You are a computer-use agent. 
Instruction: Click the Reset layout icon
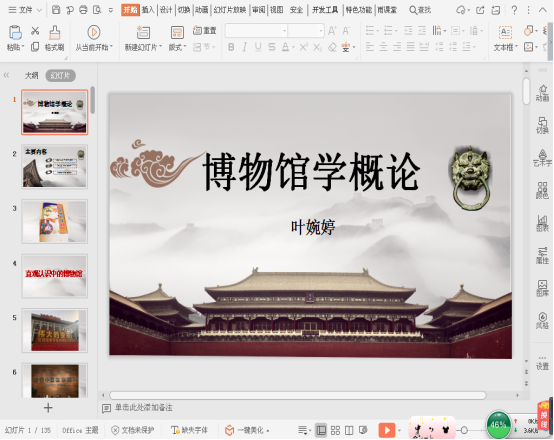[205, 31]
